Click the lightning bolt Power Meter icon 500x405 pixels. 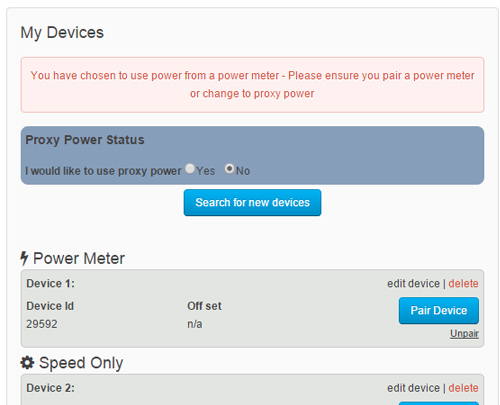[x=24, y=258]
